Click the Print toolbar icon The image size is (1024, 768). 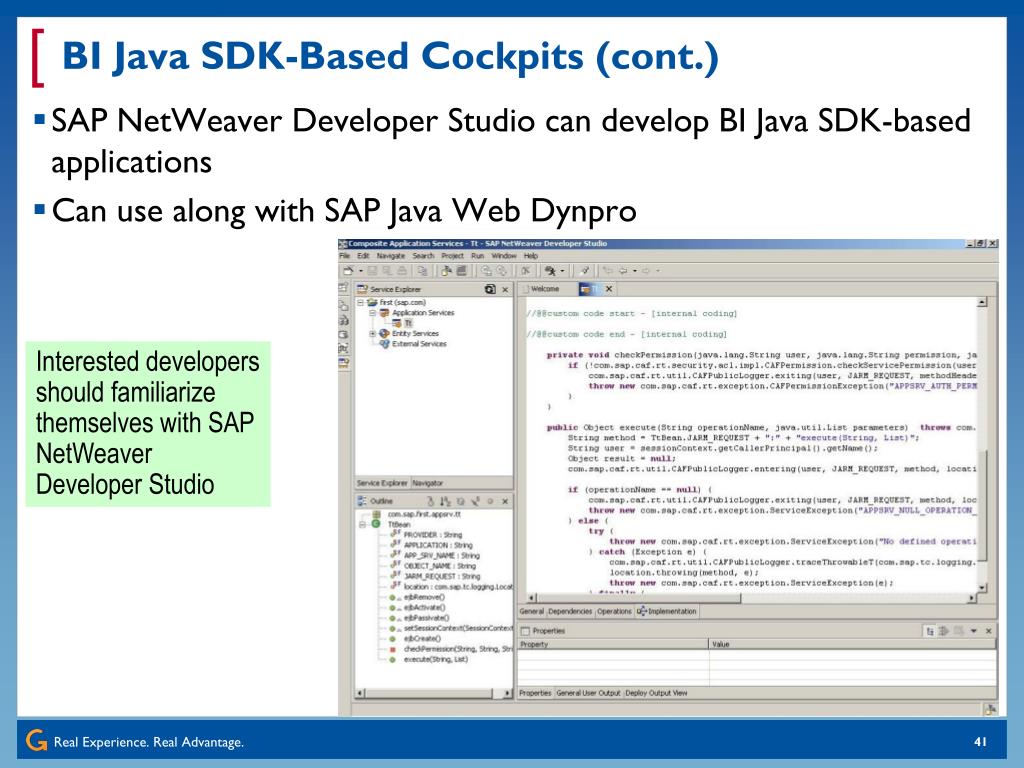pyautogui.click(x=402, y=270)
